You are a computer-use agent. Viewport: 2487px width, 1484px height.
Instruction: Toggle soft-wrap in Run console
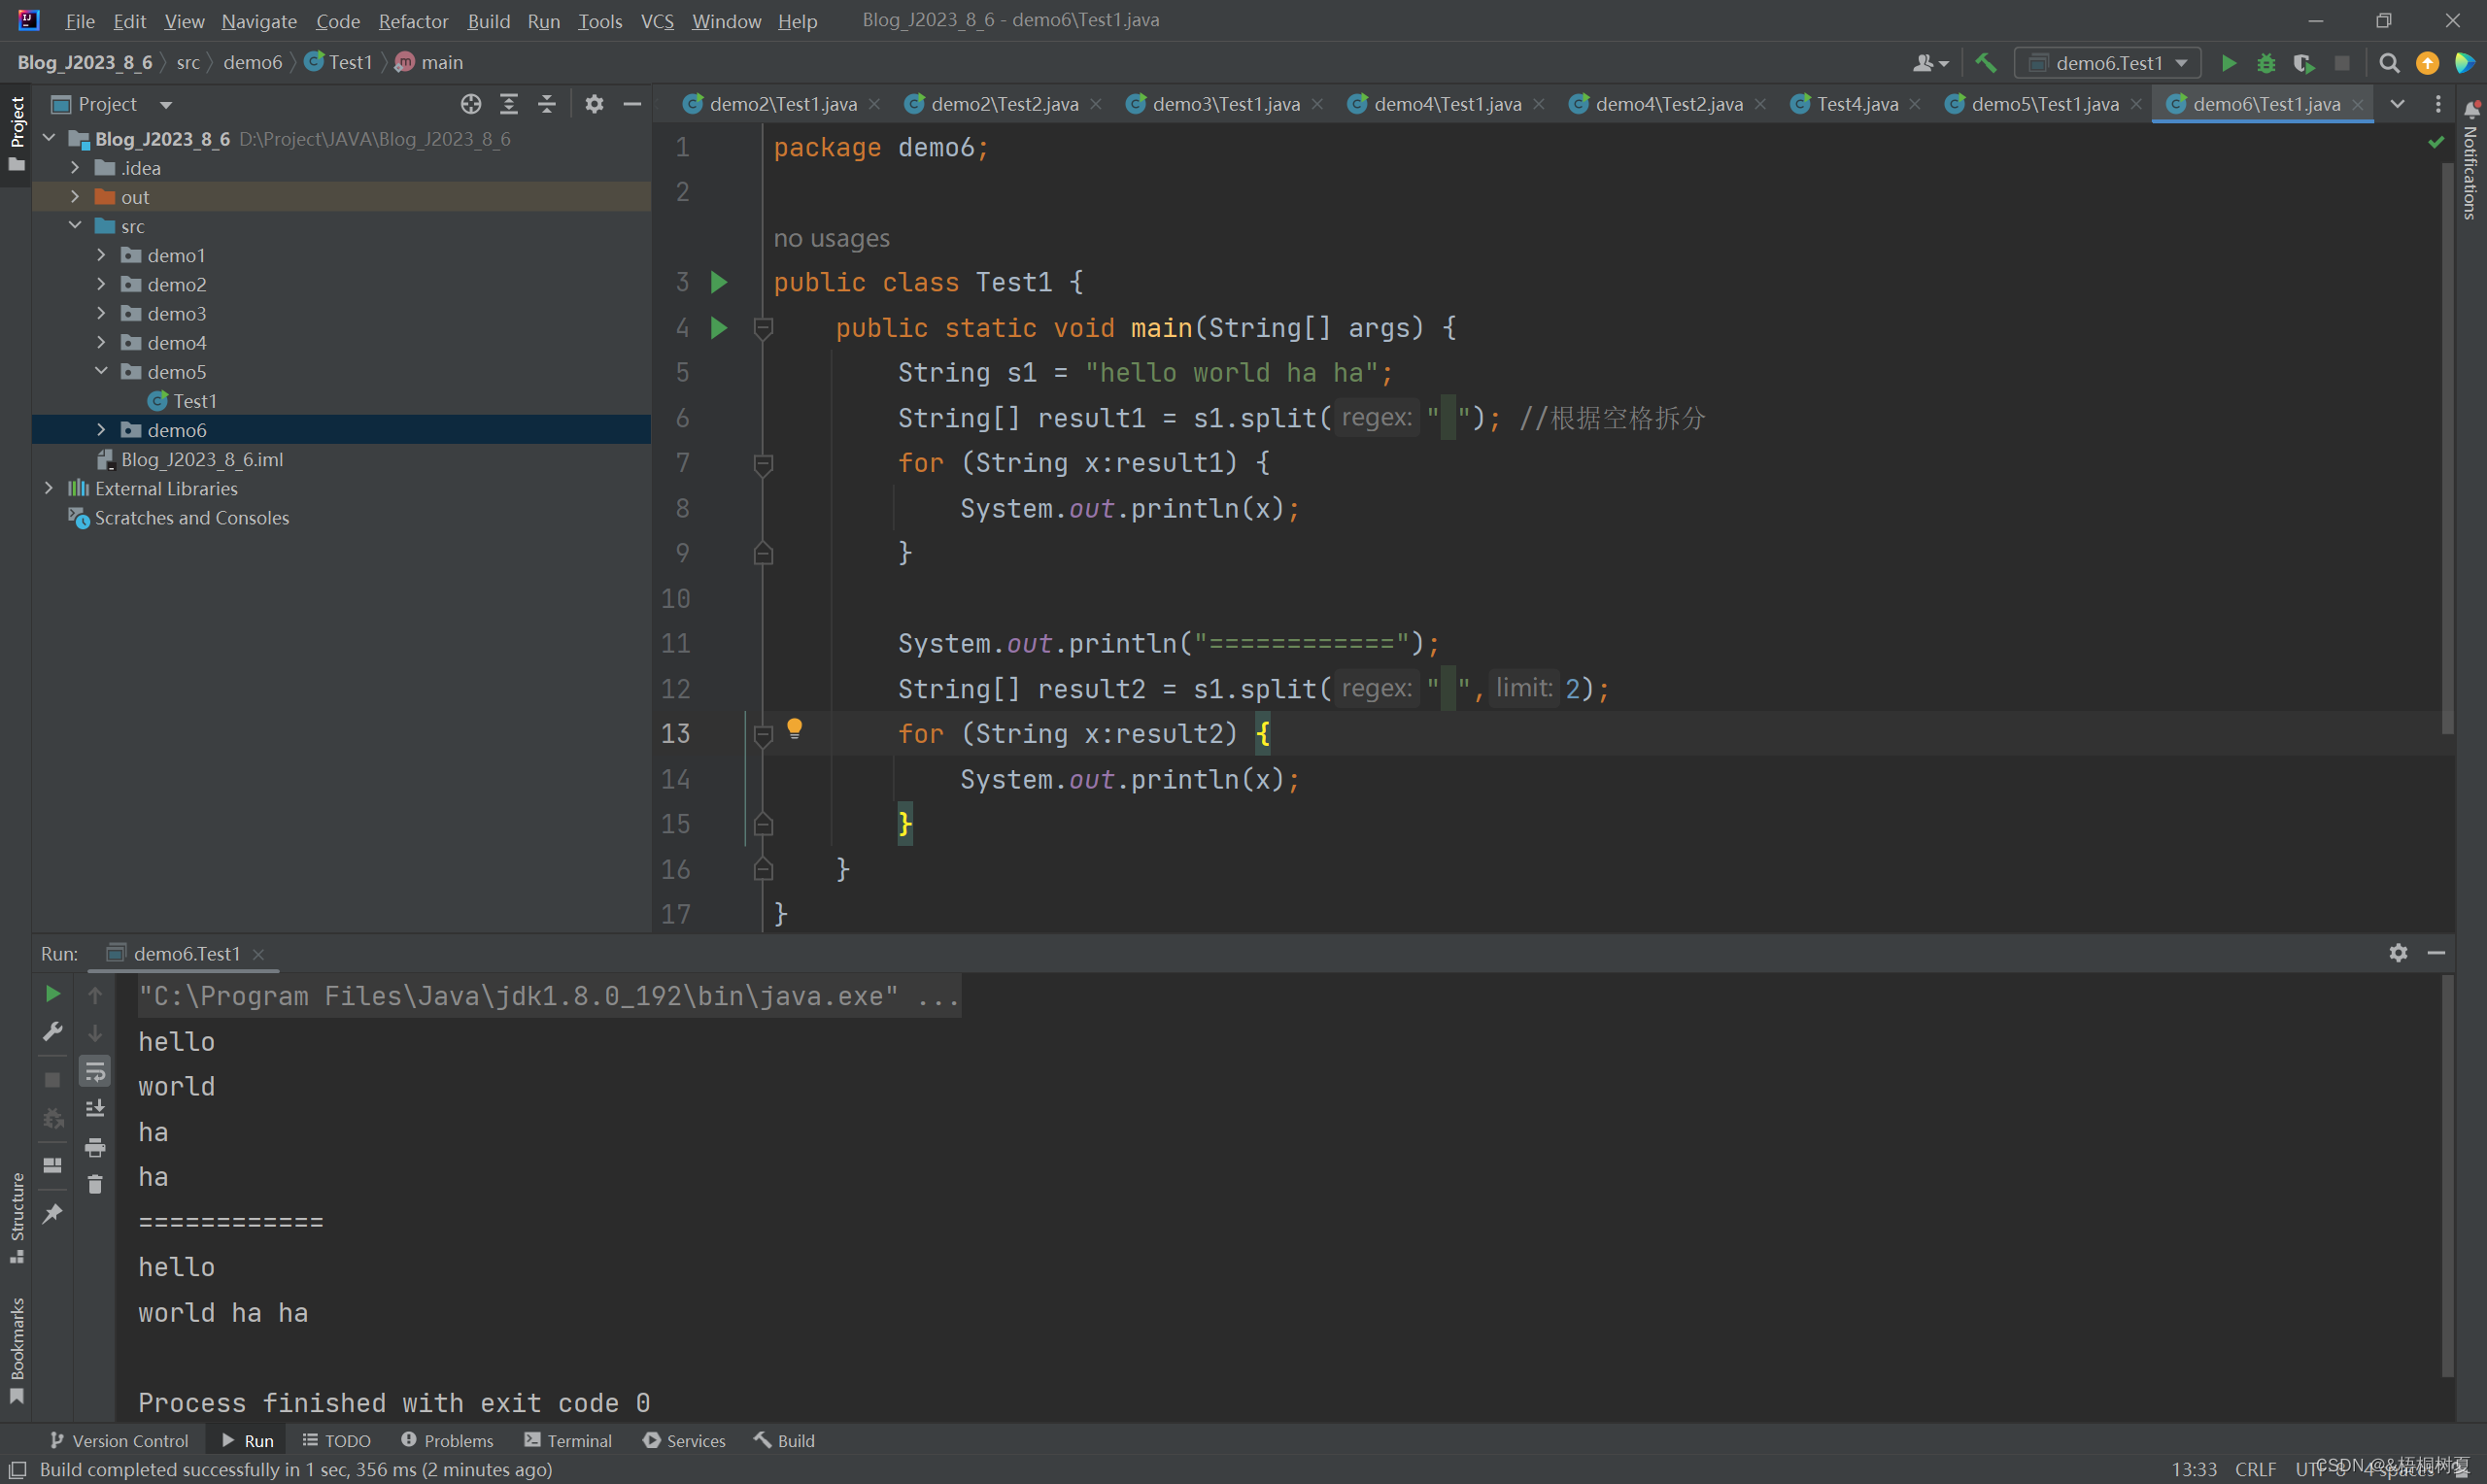(x=95, y=1071)
